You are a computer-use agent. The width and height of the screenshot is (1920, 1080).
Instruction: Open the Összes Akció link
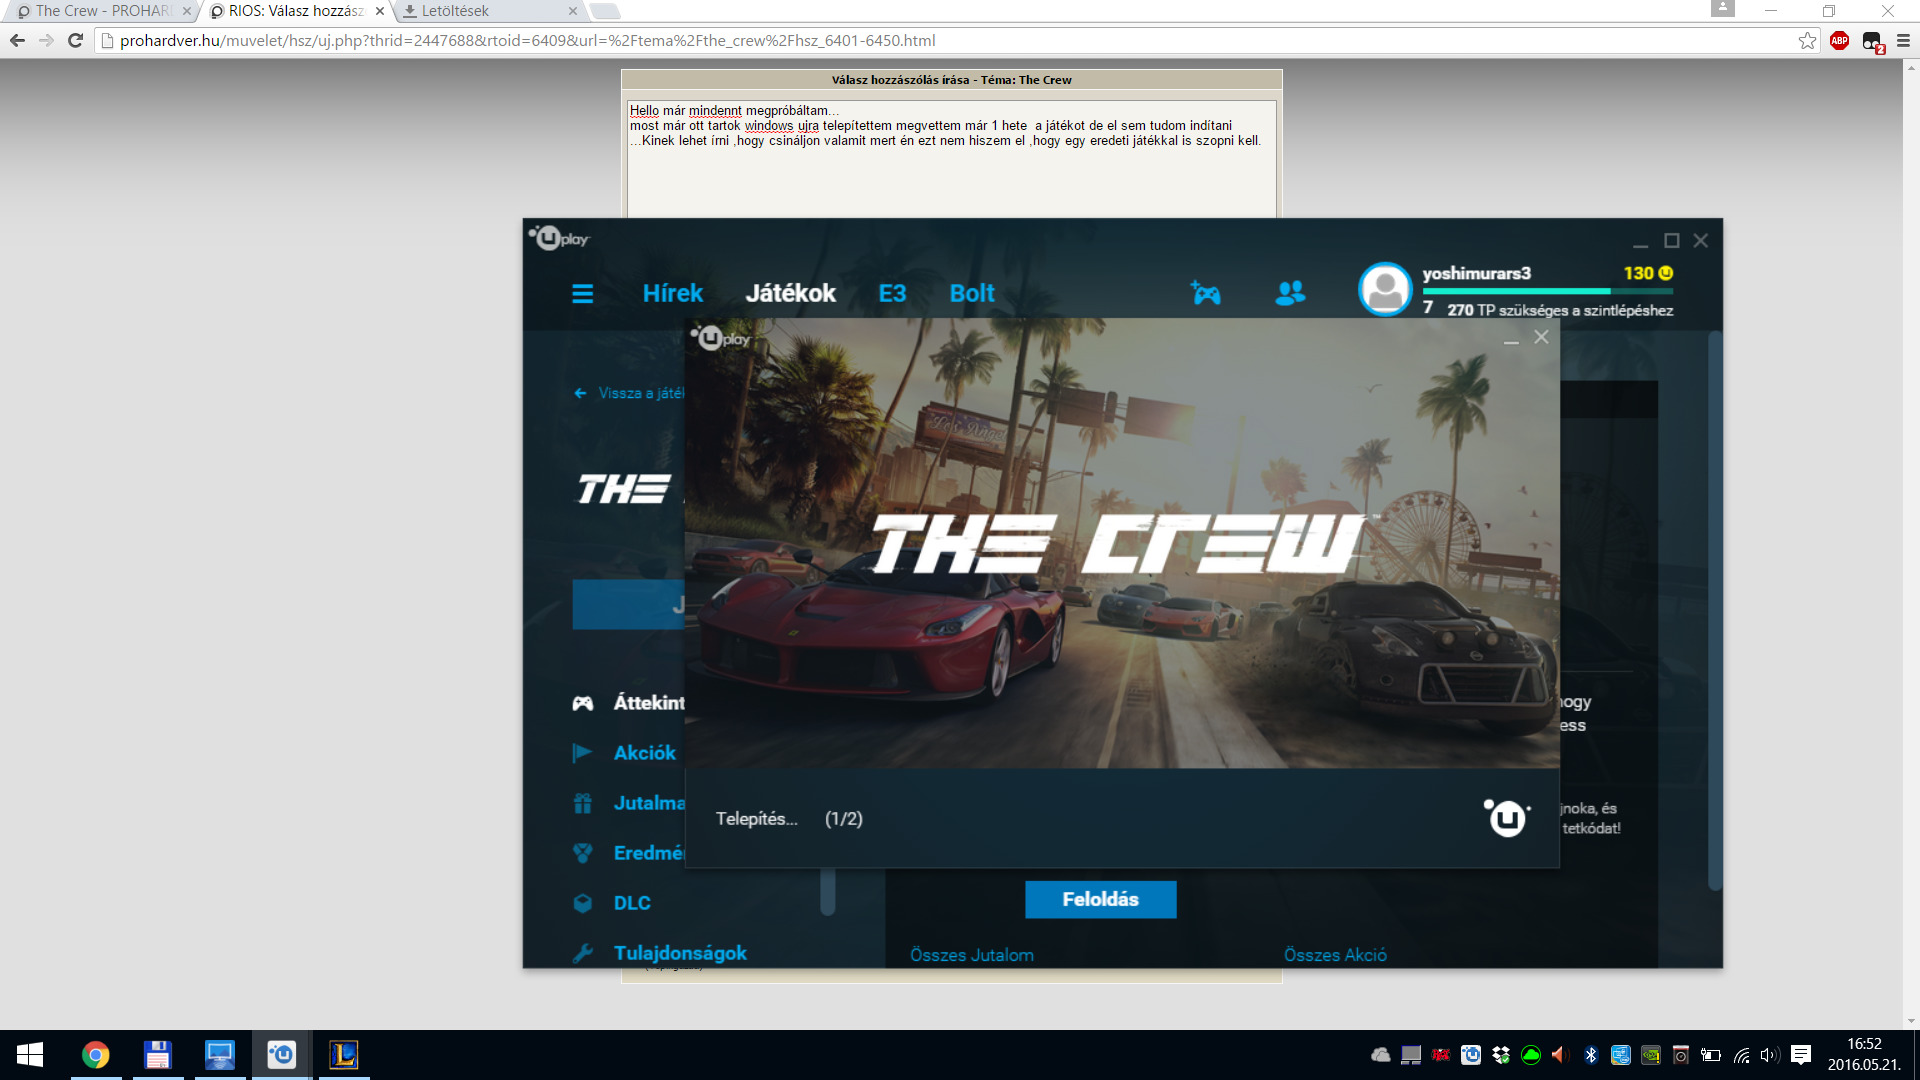click(x=1334, y=955)
